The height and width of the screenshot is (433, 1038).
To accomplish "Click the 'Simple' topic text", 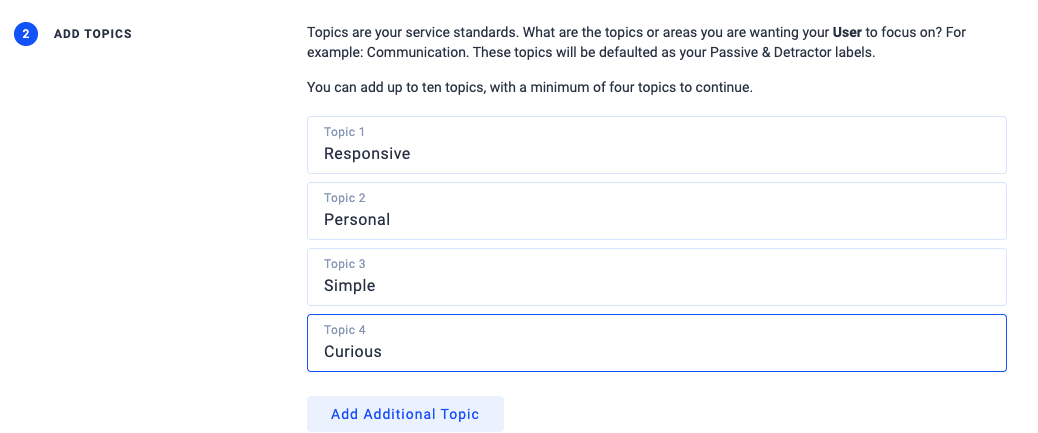I will click(x=349, y=286).
